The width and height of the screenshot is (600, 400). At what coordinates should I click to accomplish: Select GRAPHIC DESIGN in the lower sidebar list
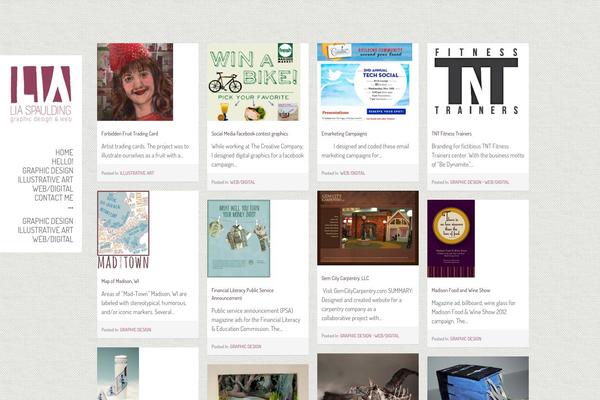coord(47,221)
